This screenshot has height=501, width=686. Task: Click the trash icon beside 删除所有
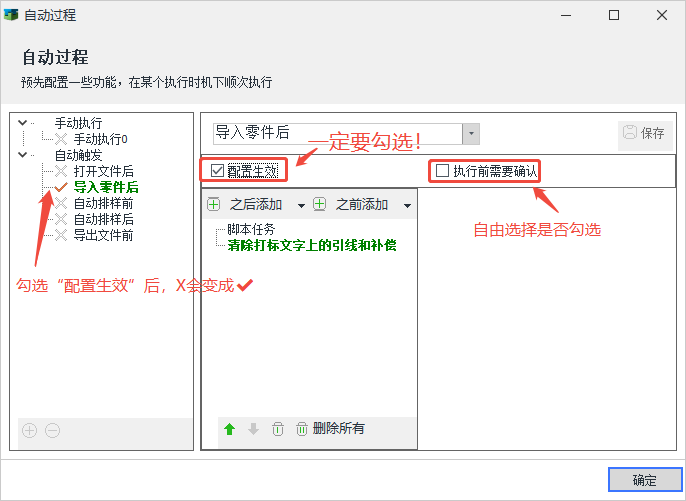302,429
